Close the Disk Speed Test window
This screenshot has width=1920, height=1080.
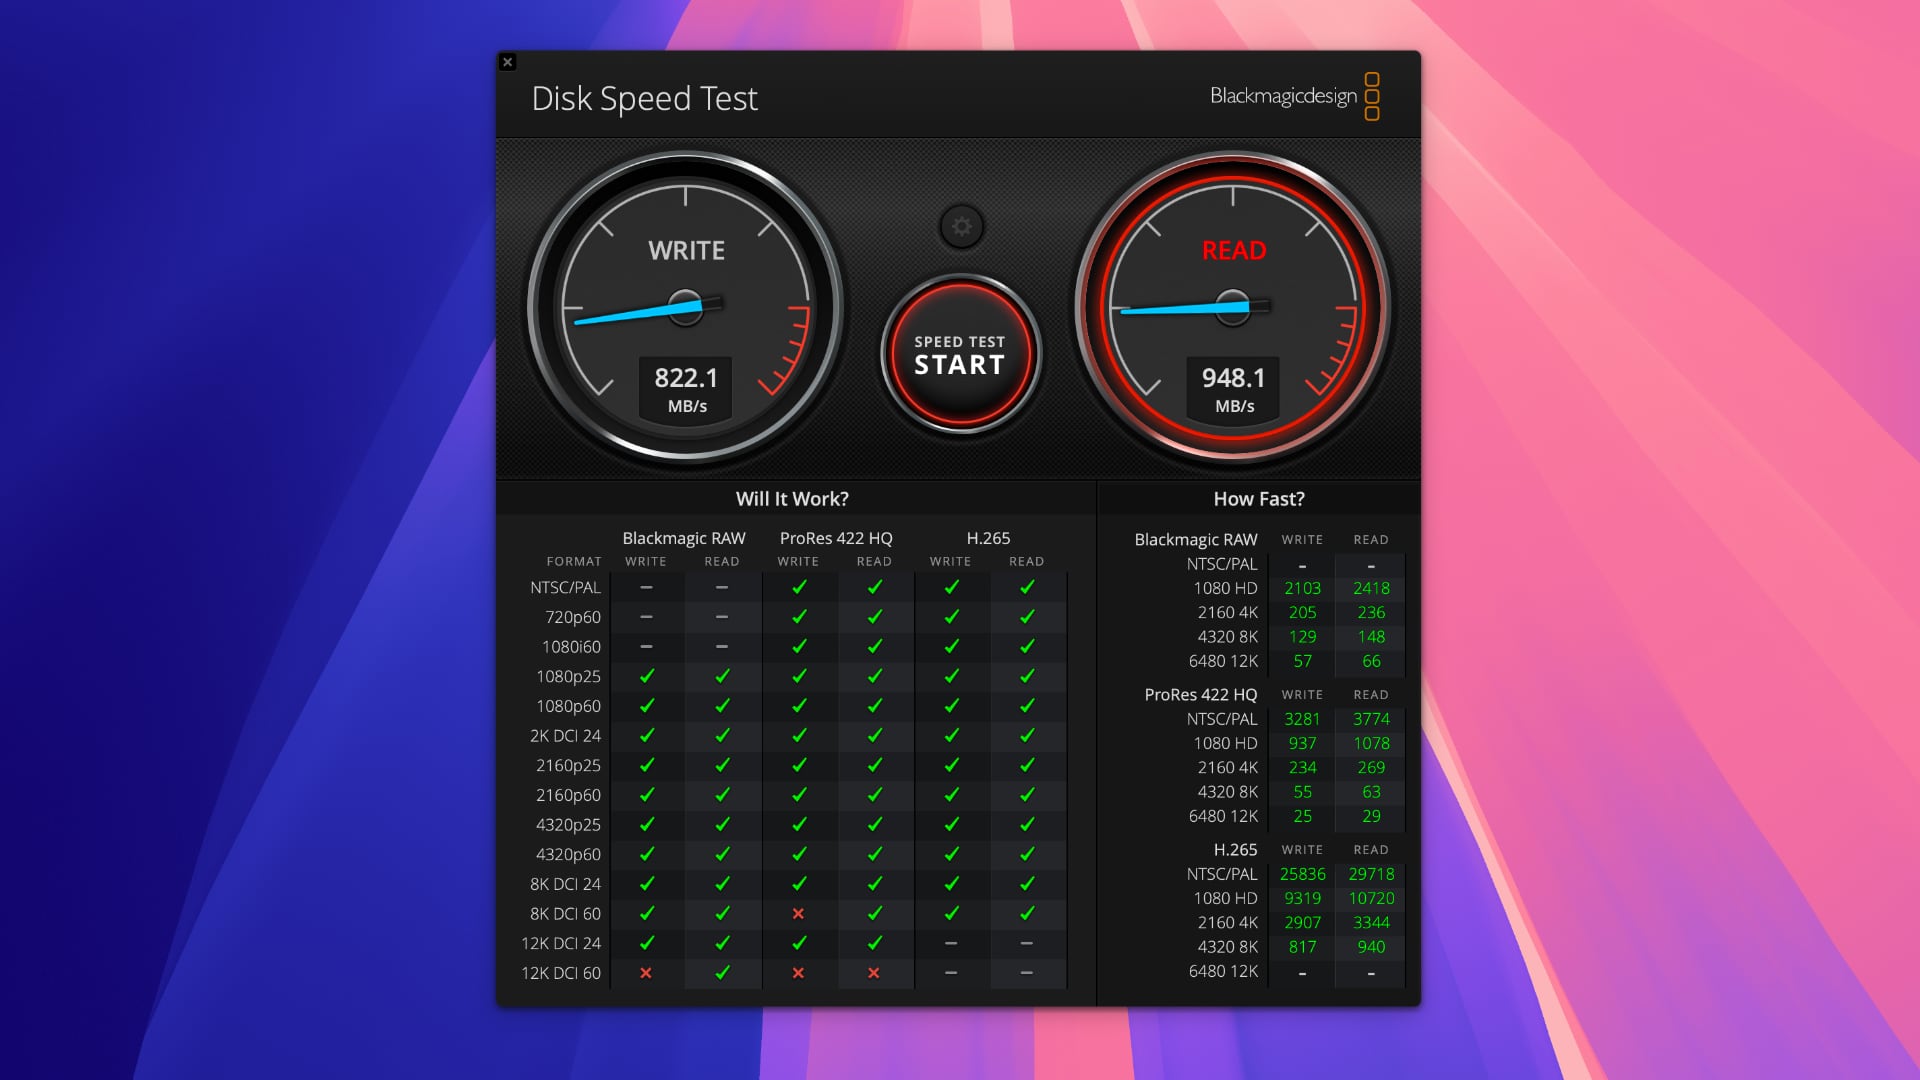tap(507, 62)
